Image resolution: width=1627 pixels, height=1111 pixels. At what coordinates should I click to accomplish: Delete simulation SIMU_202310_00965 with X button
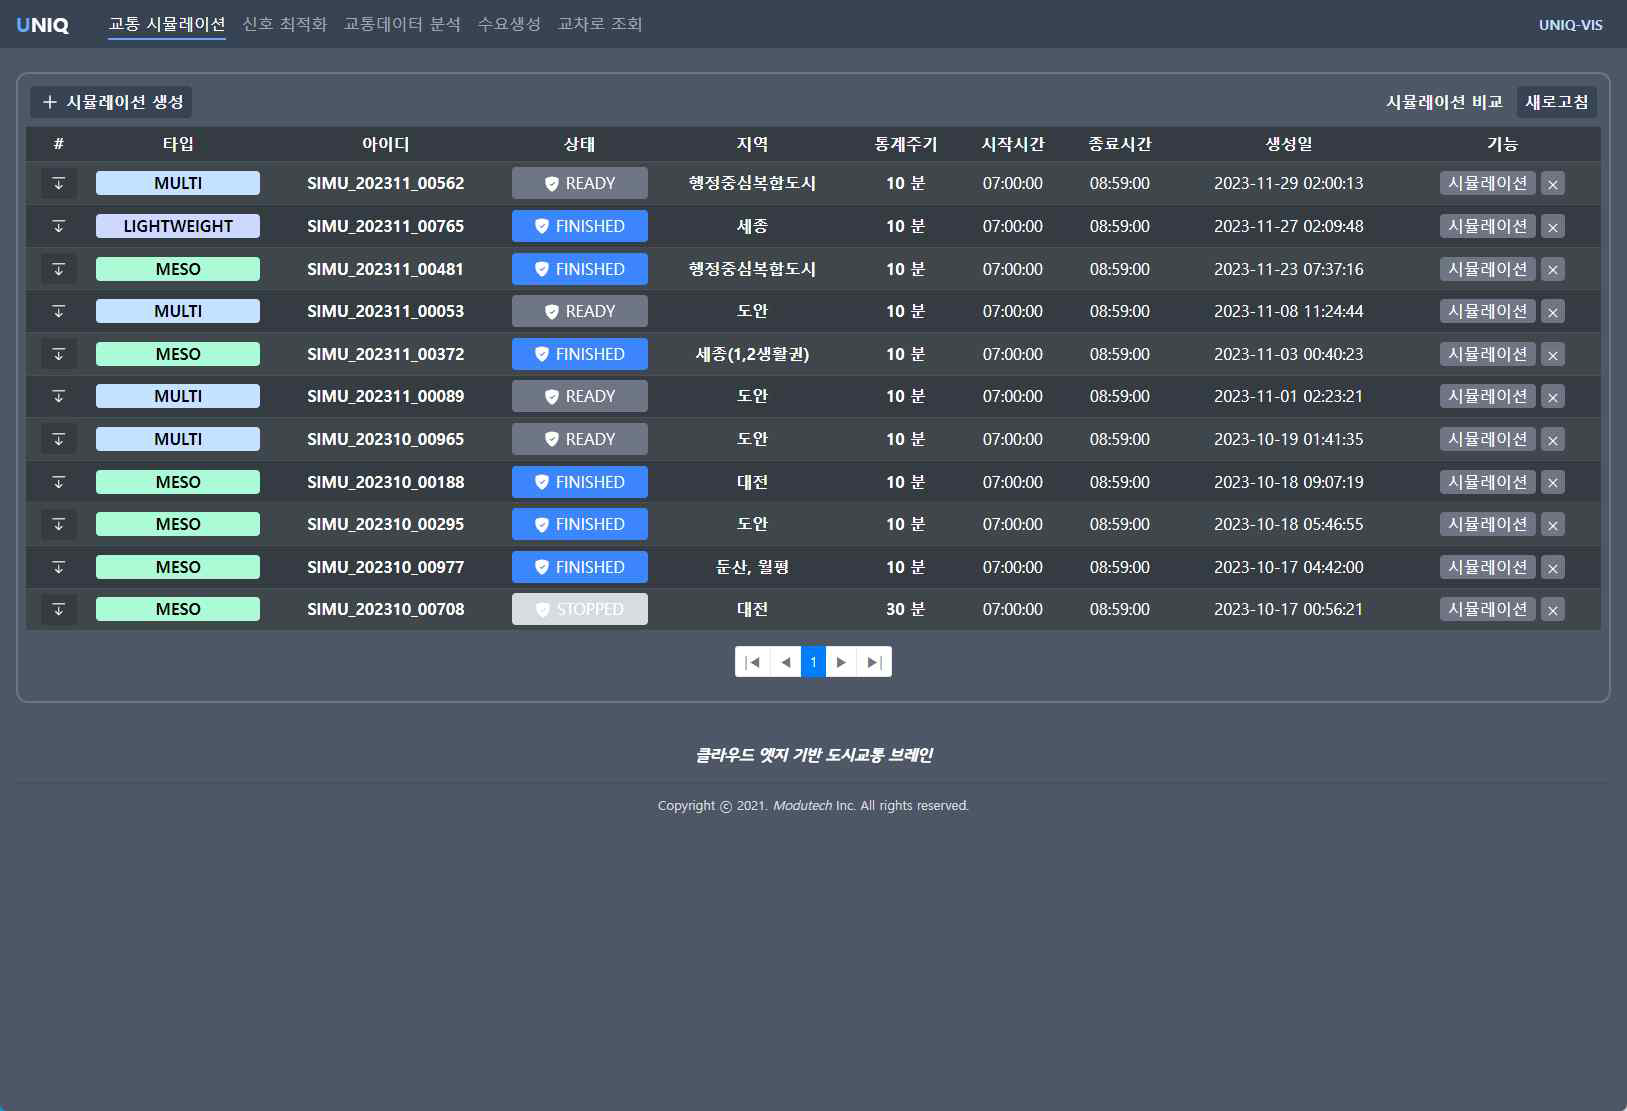tap(1553, 439)
